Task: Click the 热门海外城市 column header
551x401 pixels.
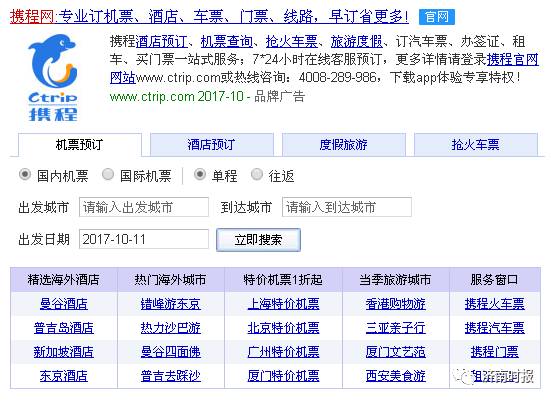Action: pos(171,280)
